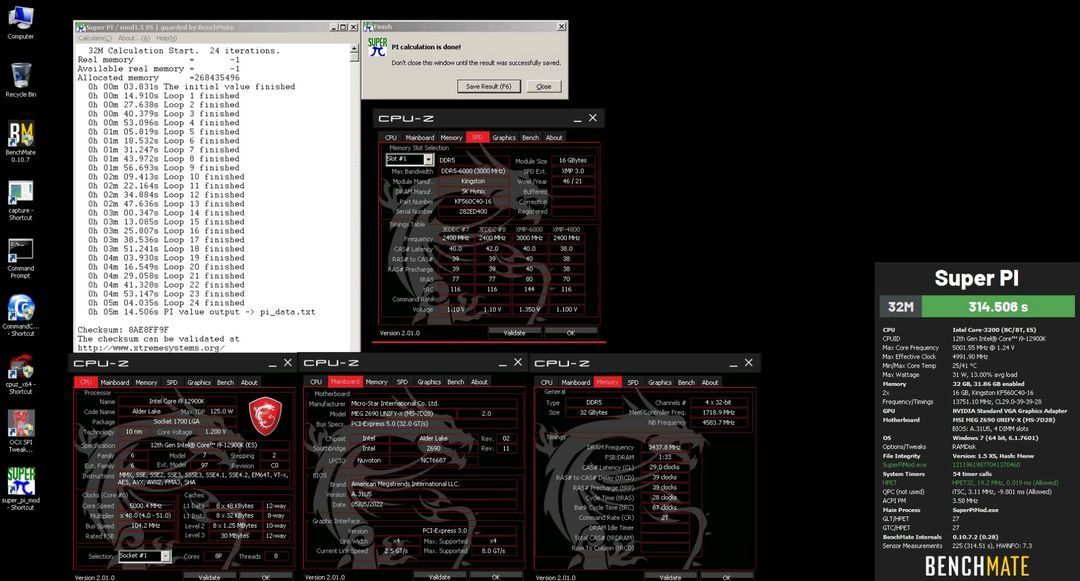This screenshot has height=581, width=1080.
Task: Open the Recycle Bin icon
Action: (20, 80)
